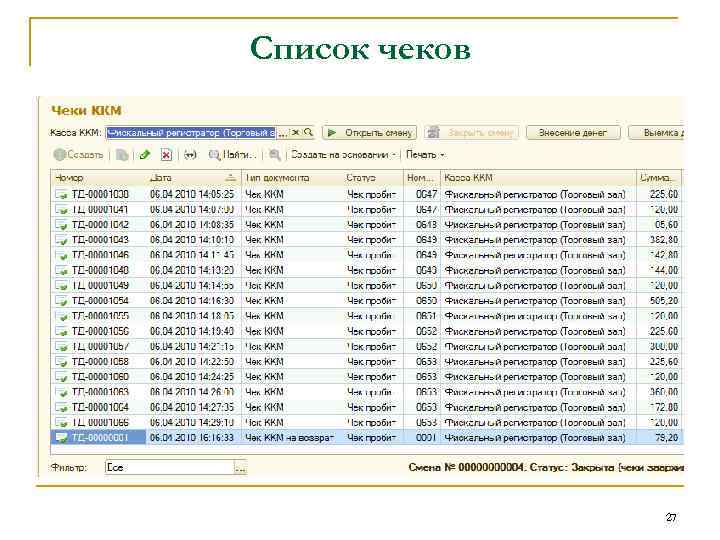Click the Касса ККМ input field
Image resolution: width=720 pixels, height=540 pixels.
[x=191, y=133]
